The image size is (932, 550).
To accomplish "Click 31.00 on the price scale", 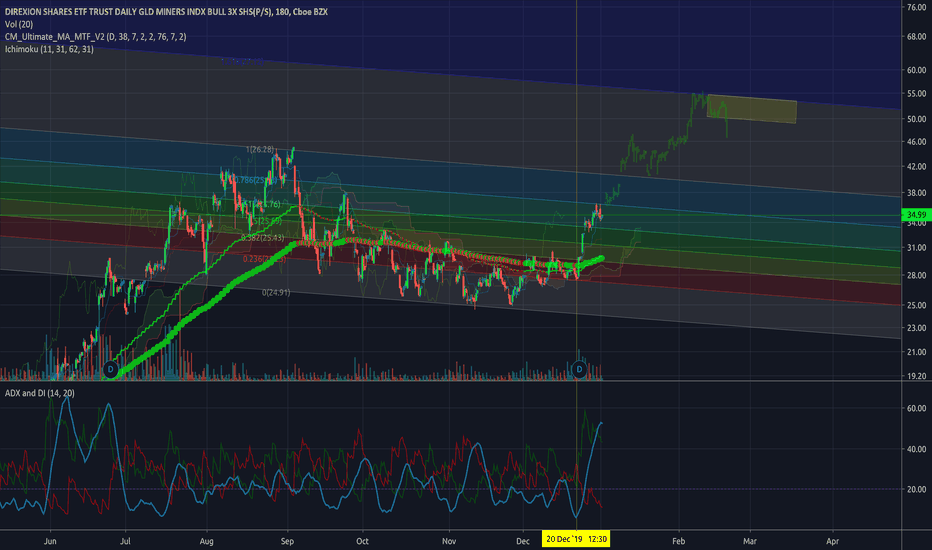I will coord(917,247).
